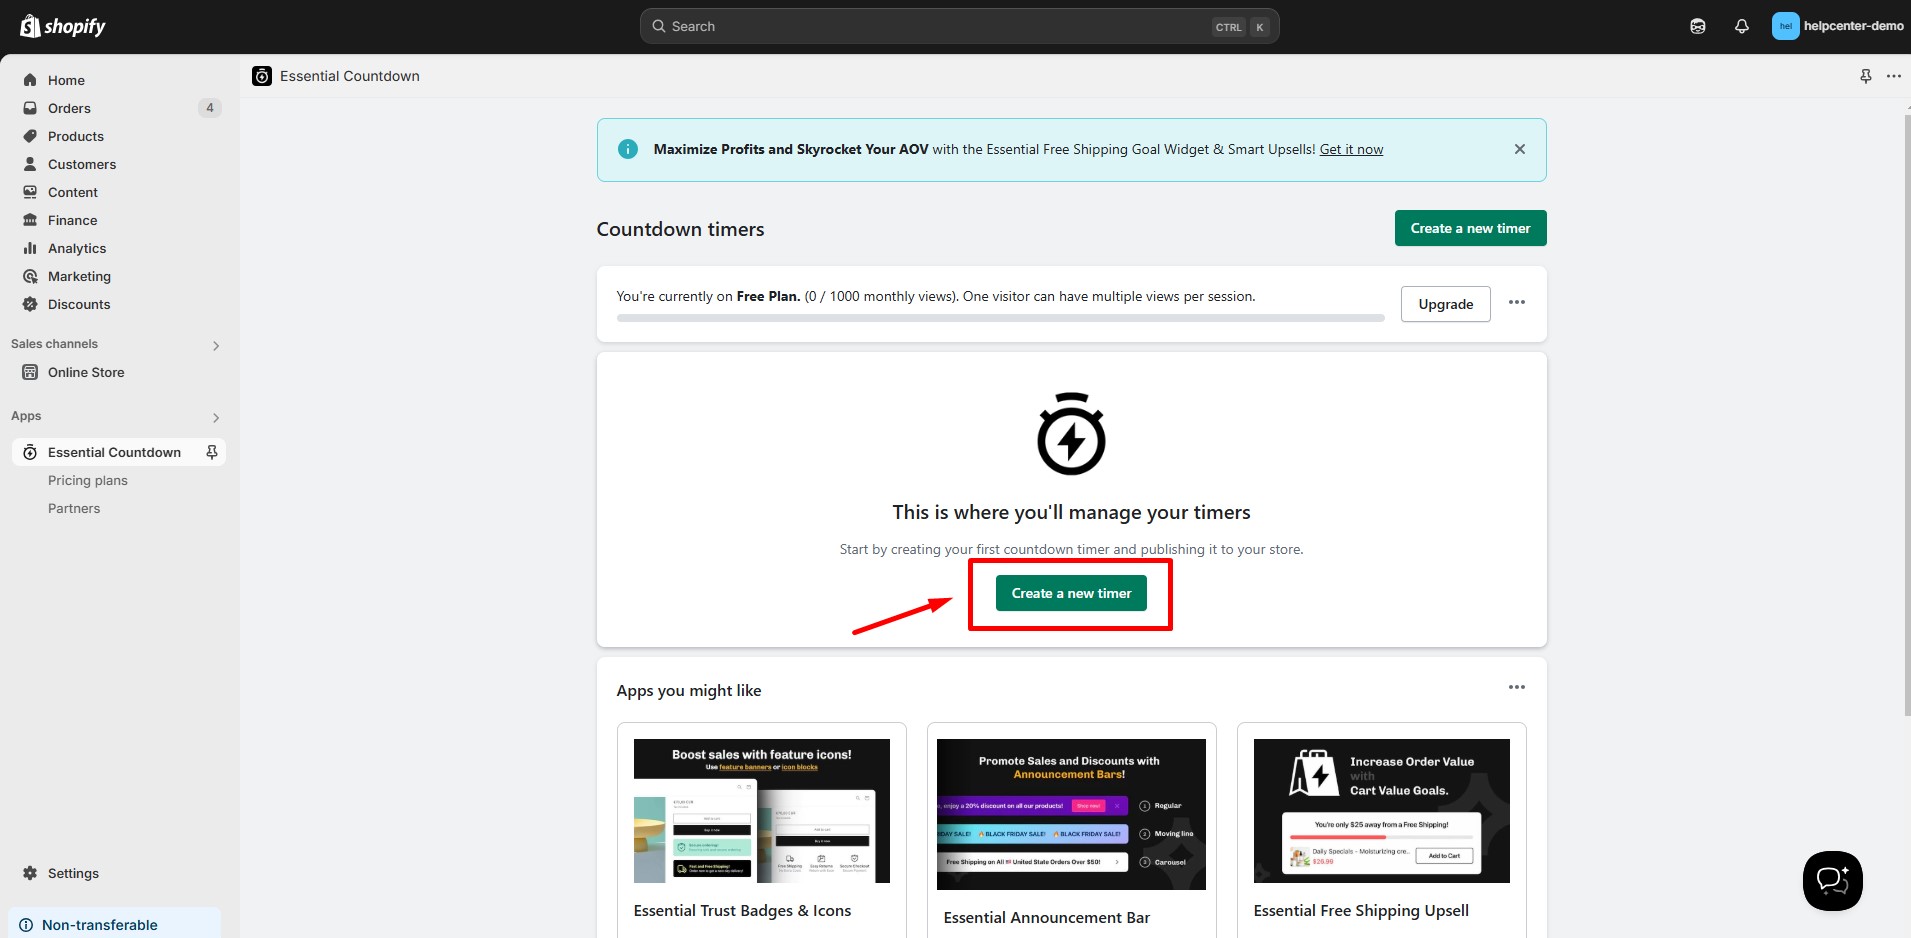
Task: Open notifications bell
Action: pos(1742,26)
